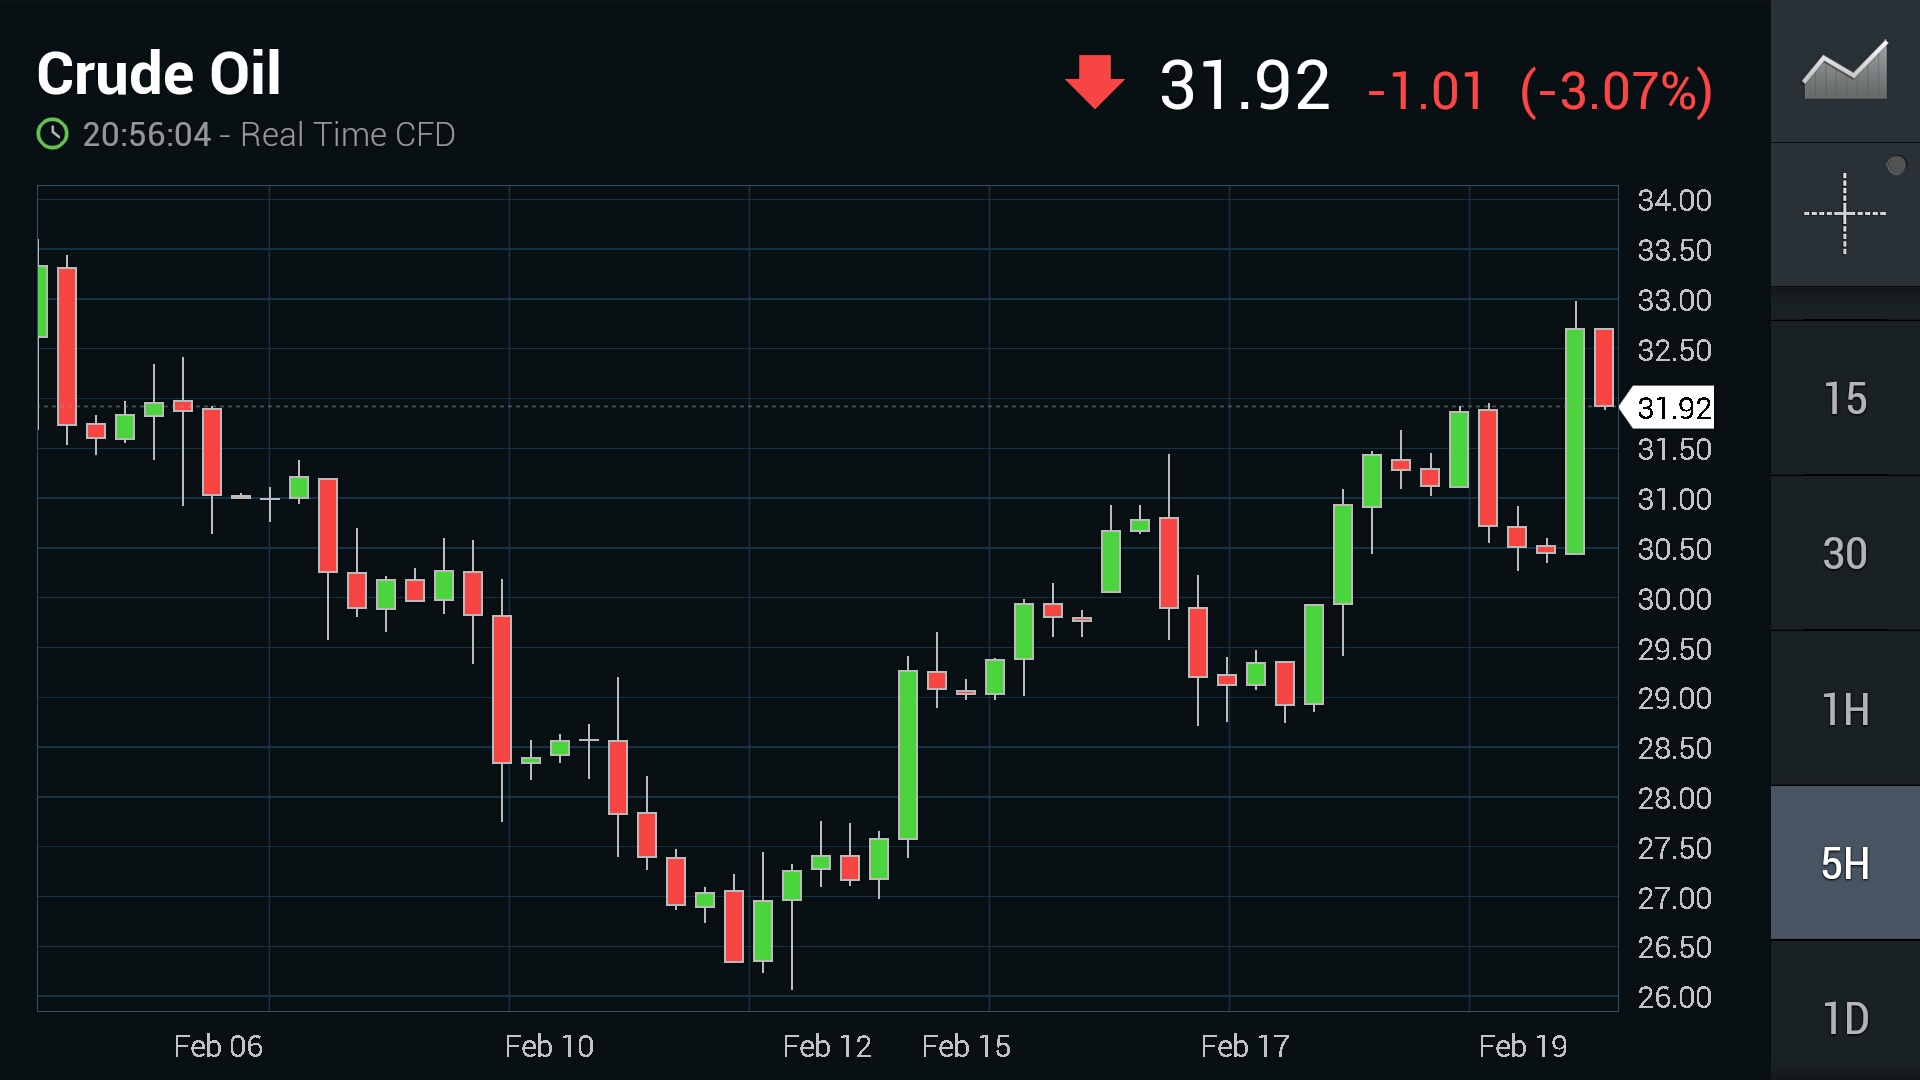Click the Feb 17 date marker
Viewport: 1920px width, 1080px height.
tap(1244, 1046)
